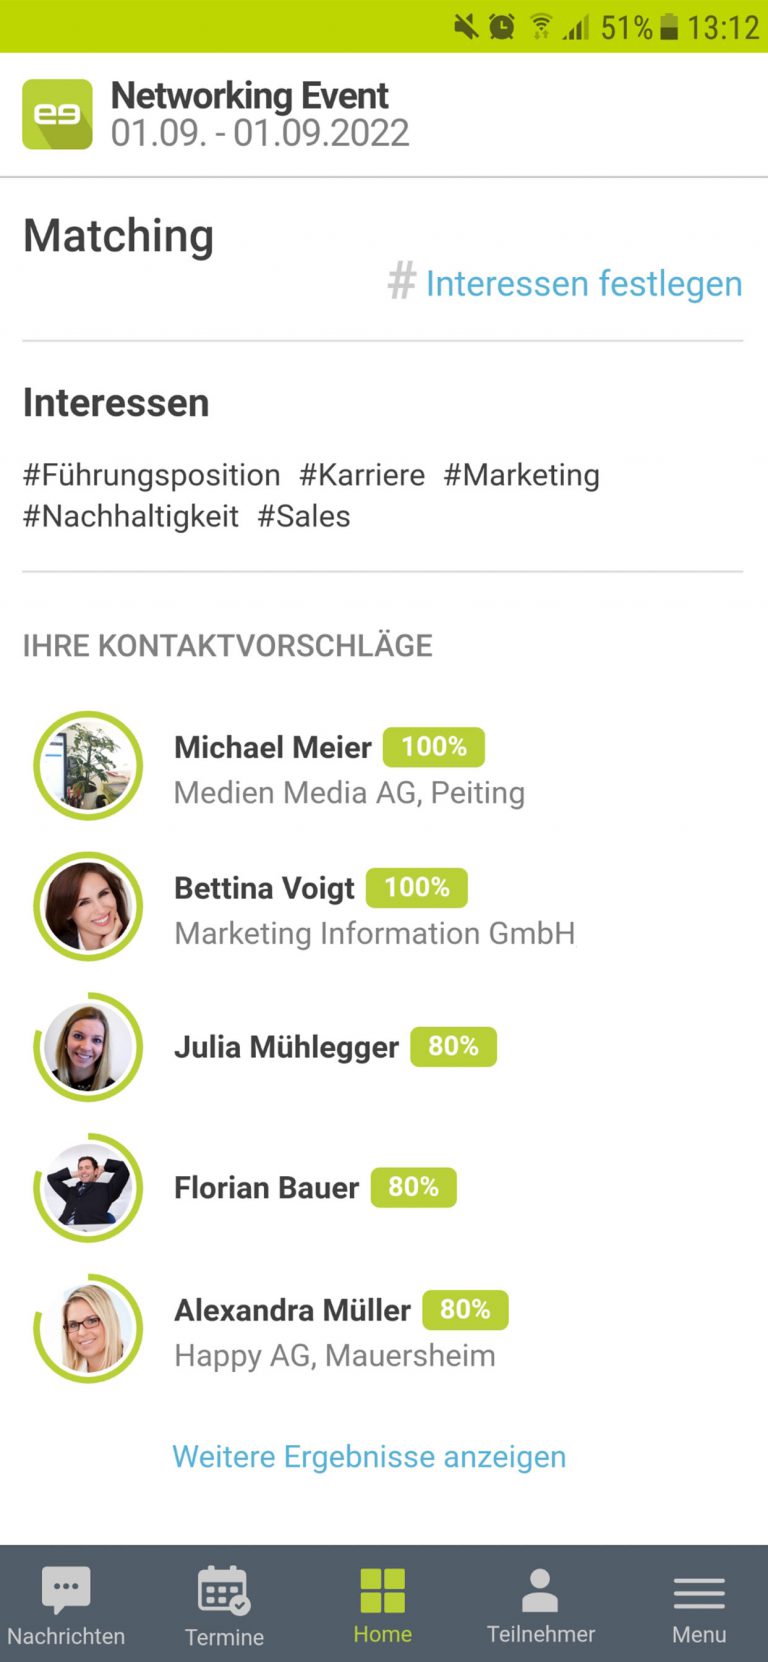Tap Julia Mühlegger's avatar

click(88, 1047)
